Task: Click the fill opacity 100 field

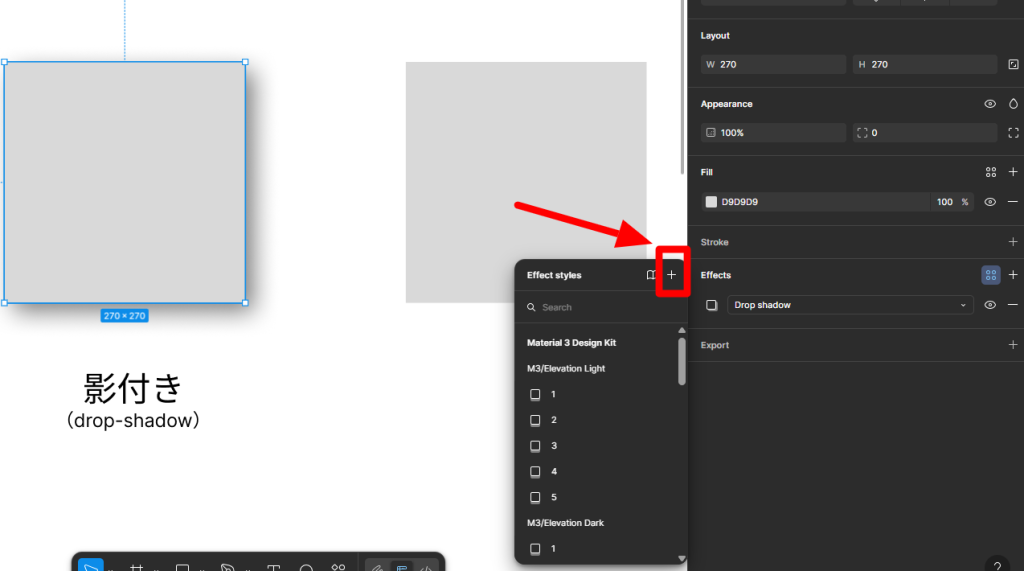Action: coord(944,202)
